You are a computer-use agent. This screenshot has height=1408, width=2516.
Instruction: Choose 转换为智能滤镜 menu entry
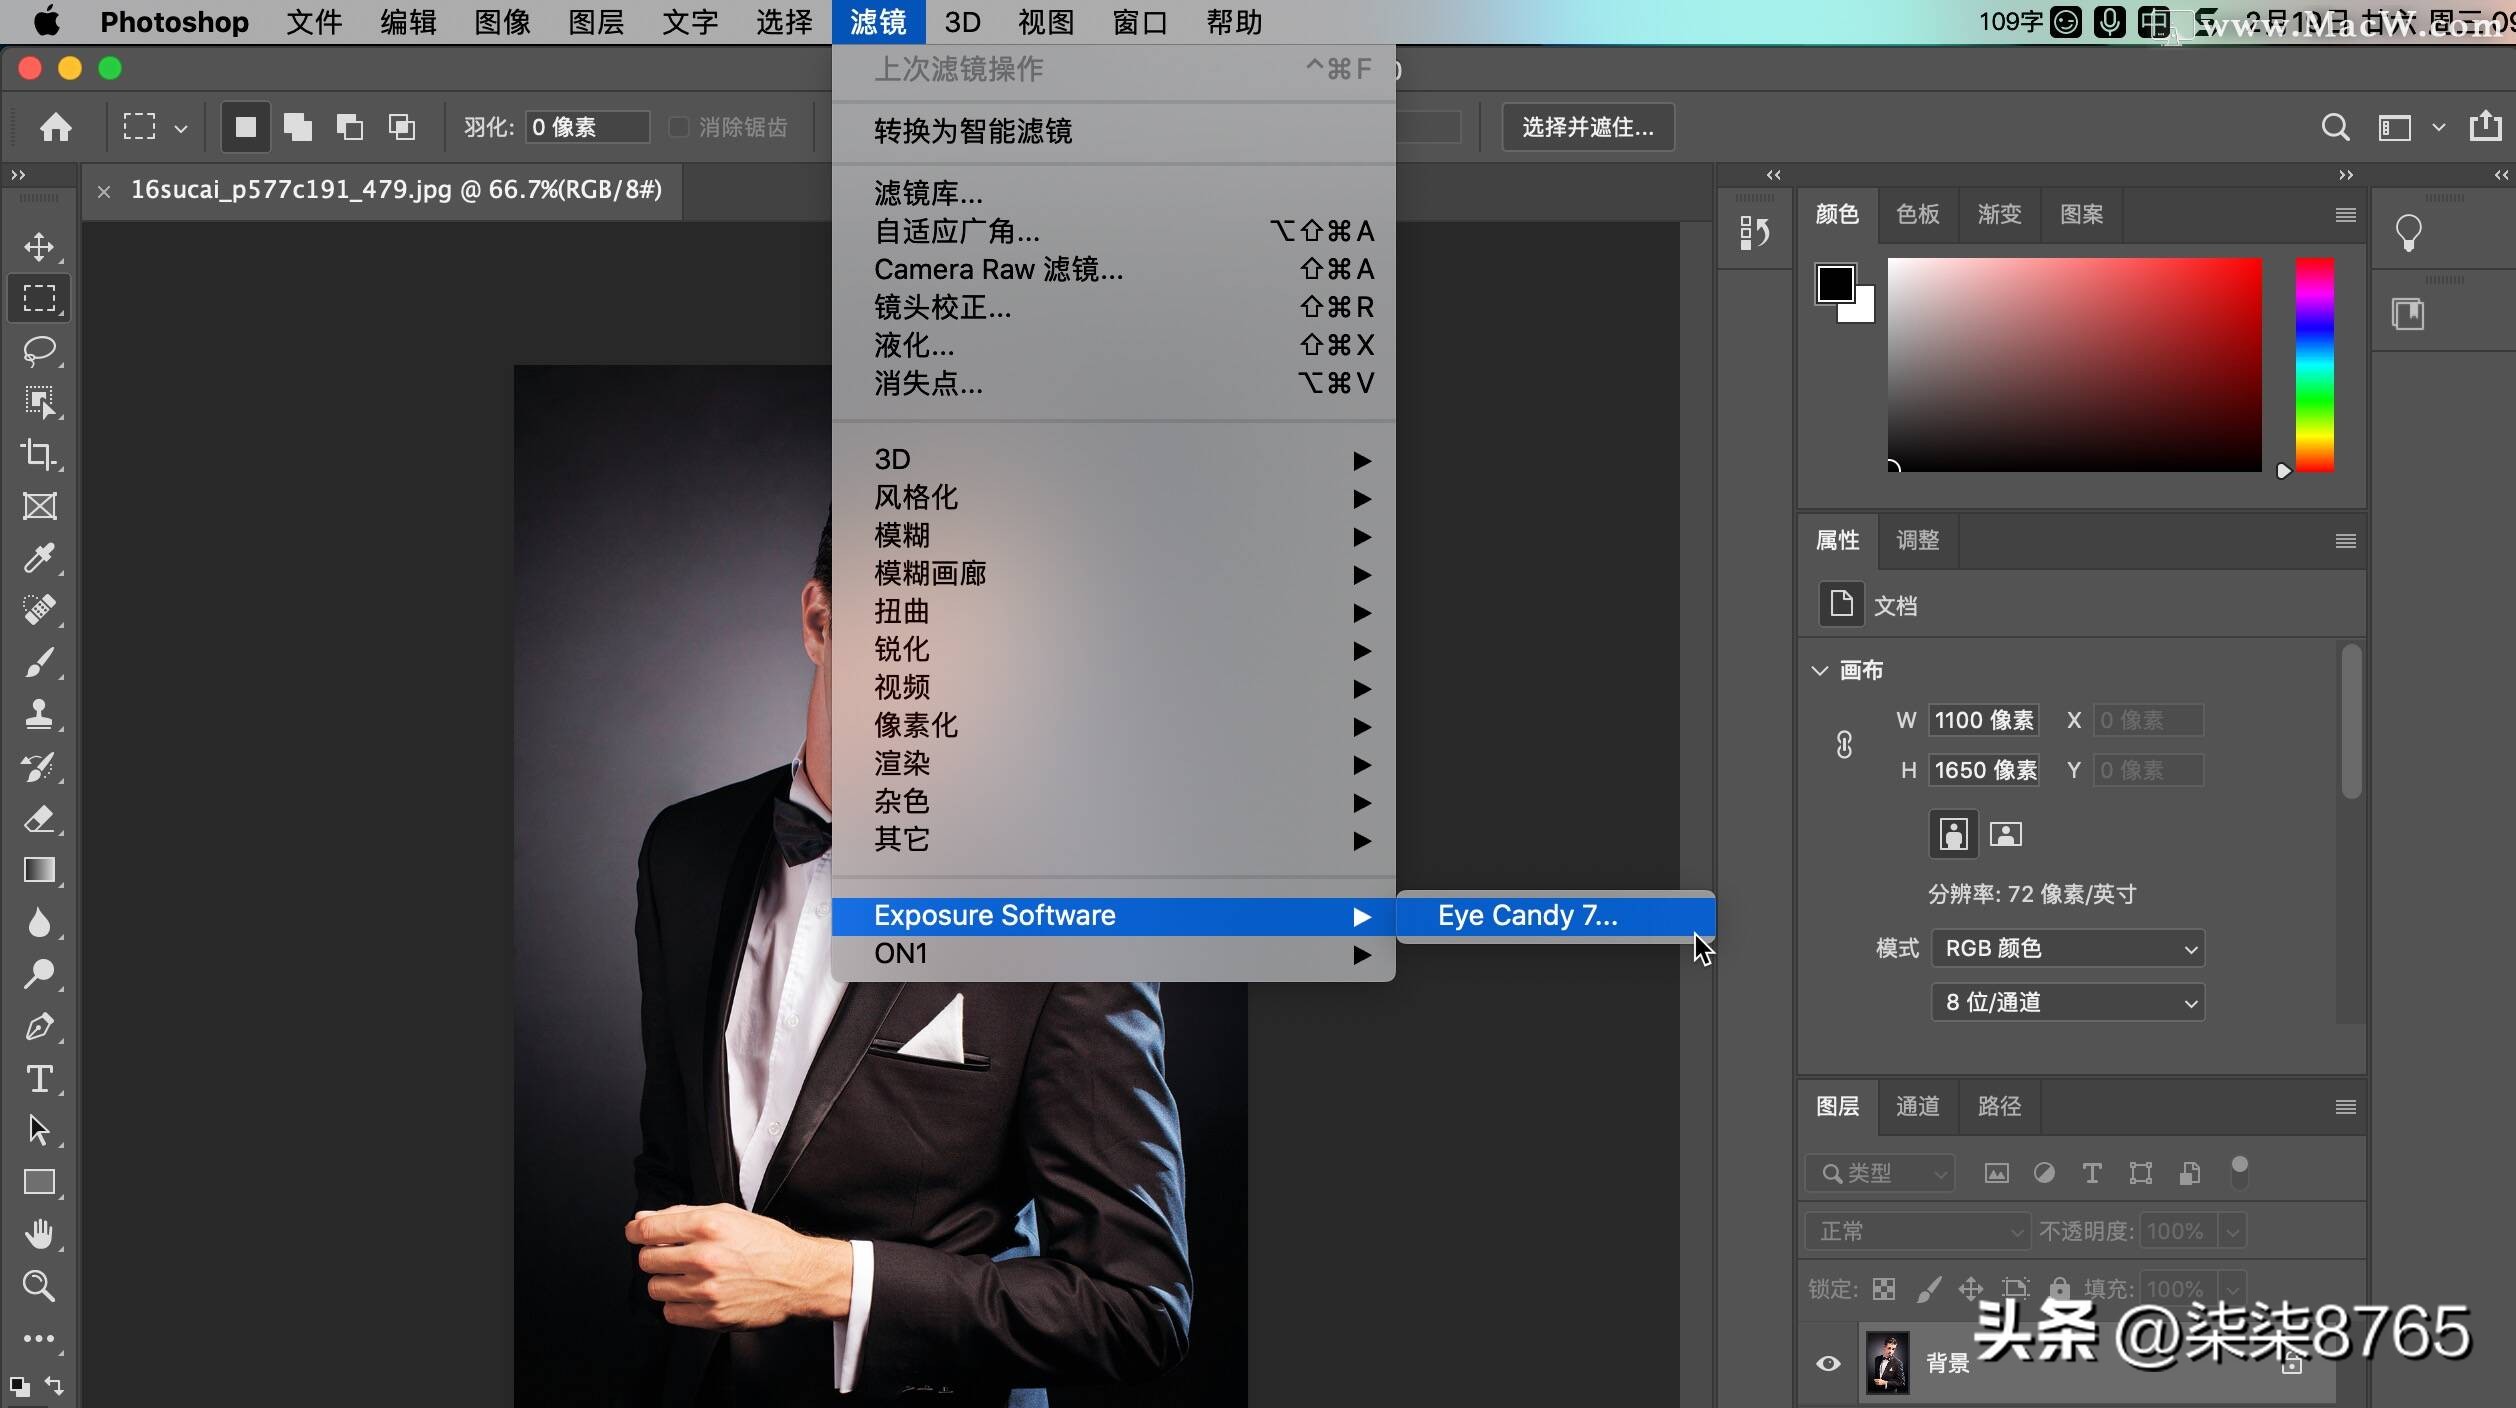pyautogui.click(x=972, y=131)
